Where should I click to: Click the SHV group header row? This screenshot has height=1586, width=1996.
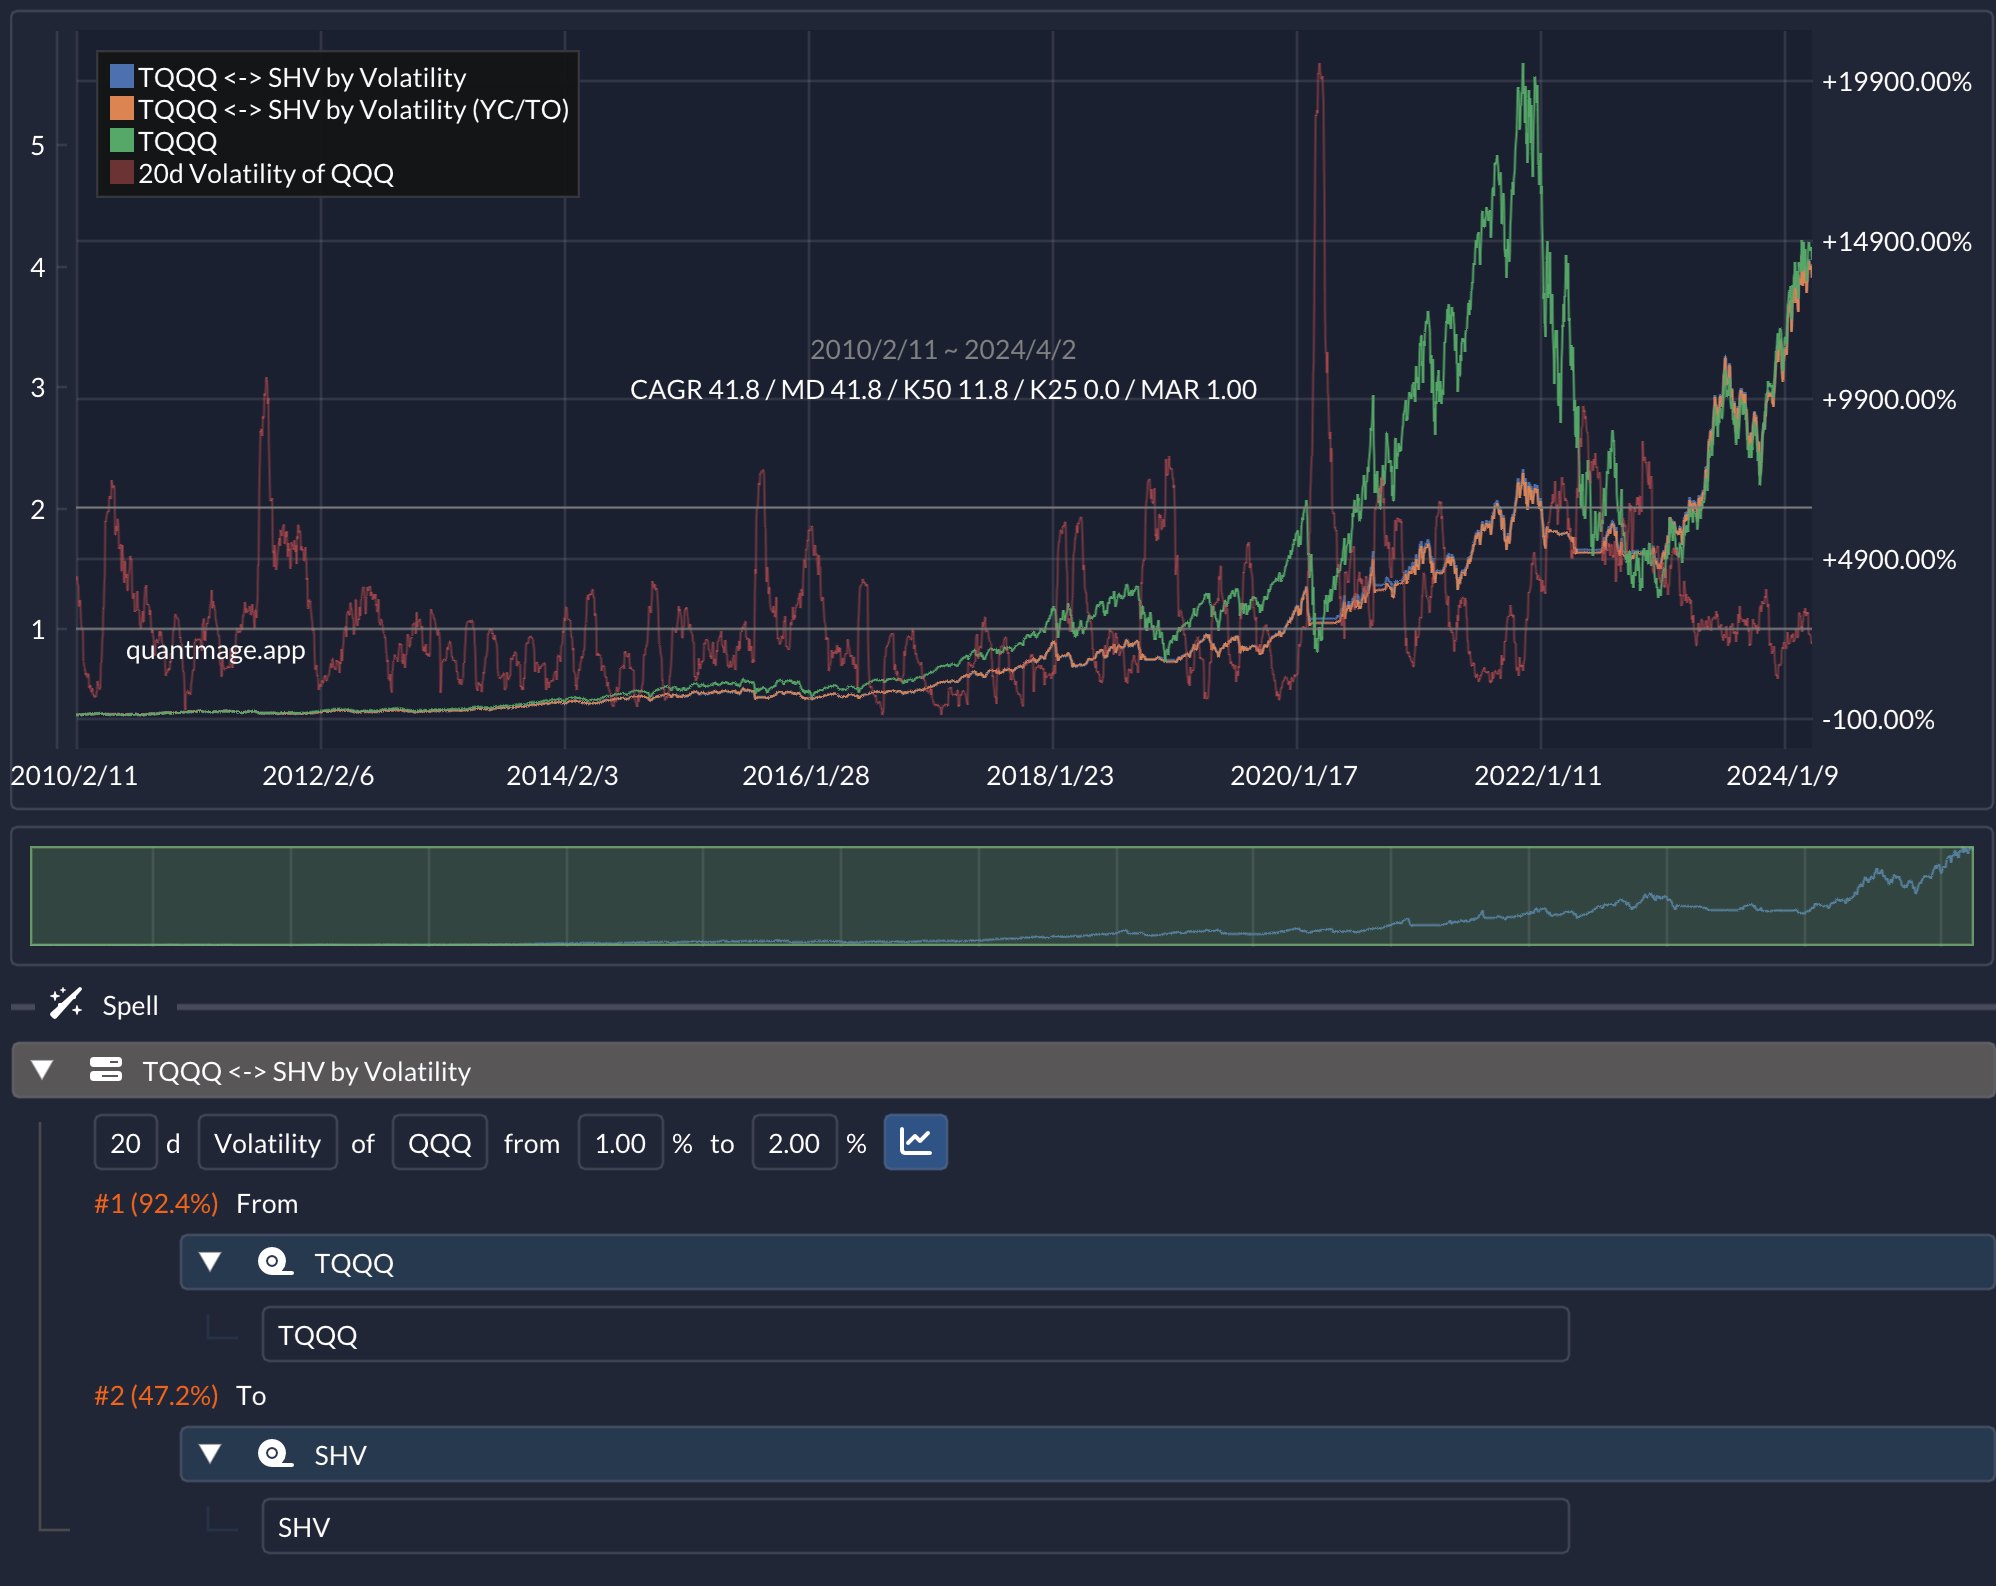[x=1087, y=1454]
